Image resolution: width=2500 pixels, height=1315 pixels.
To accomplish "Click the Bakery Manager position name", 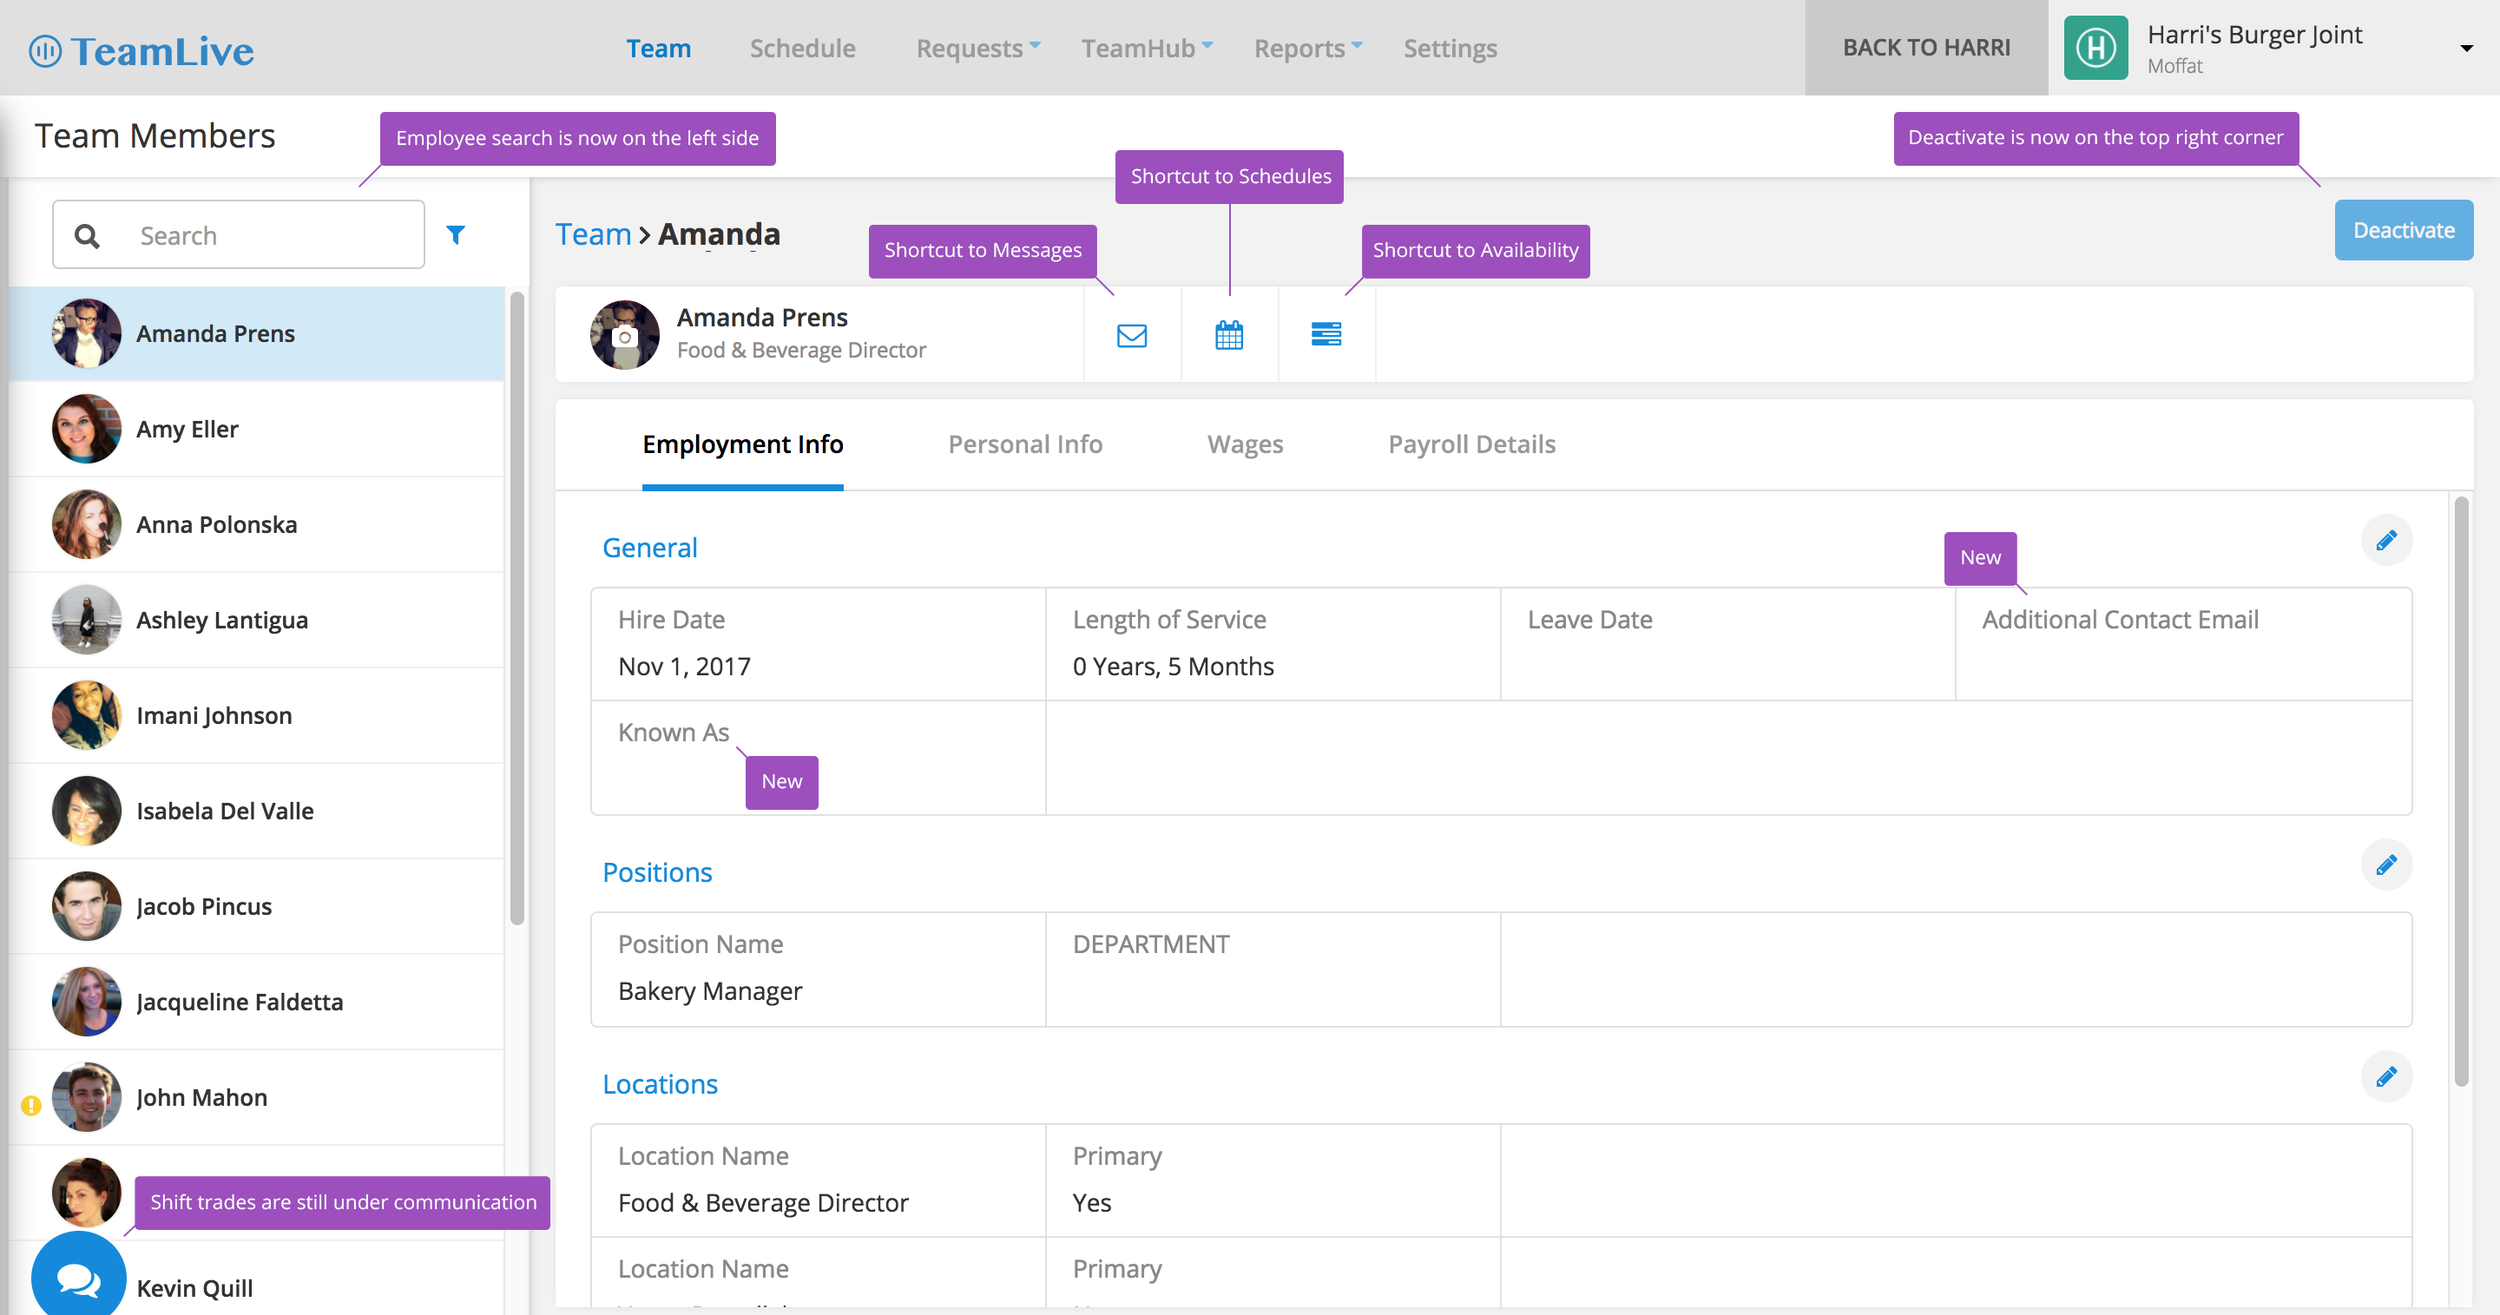I will pyautogui.click(x=710, y=991).
